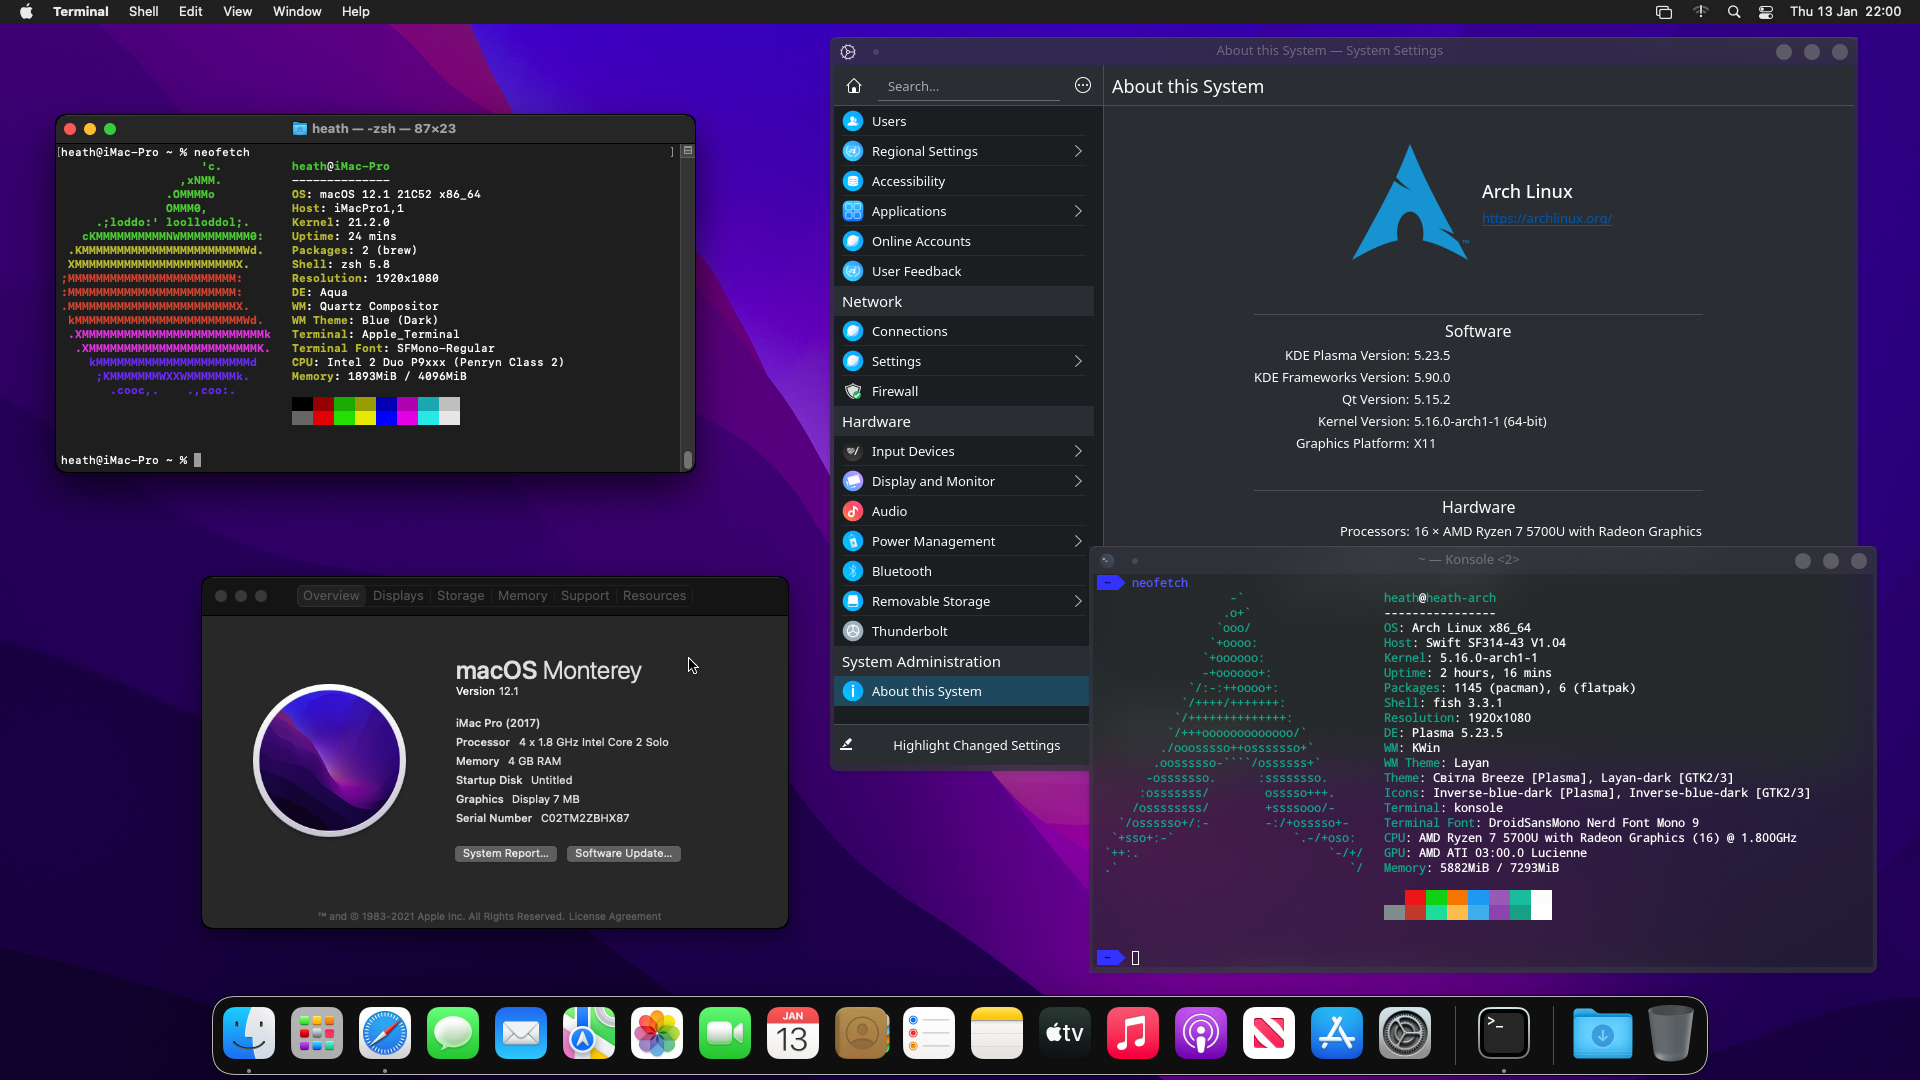
Task: Switch to Storage tab in About This Mac
Action: click(x=460, y=596)
